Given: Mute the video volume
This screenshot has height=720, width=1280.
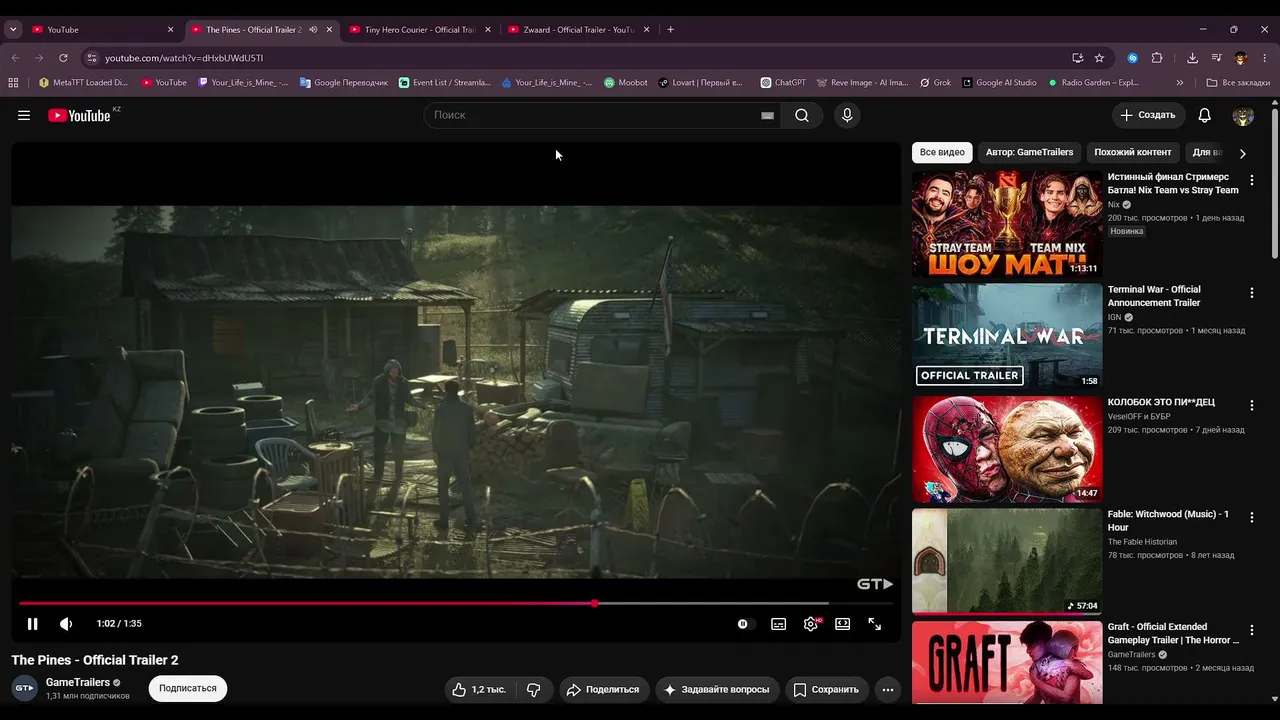Looking at the screenshot, I should (66, 624).
